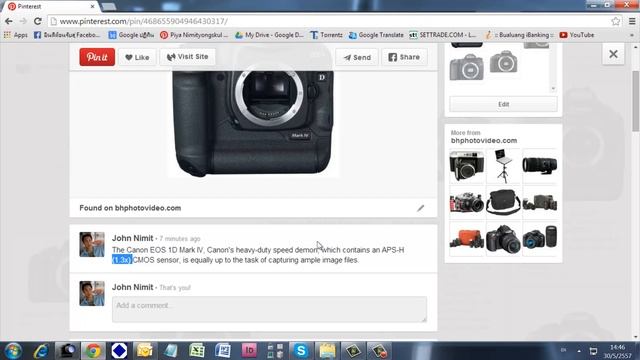
Task: Bookmark the page with the star icon
Action: (x=616, y=21)
